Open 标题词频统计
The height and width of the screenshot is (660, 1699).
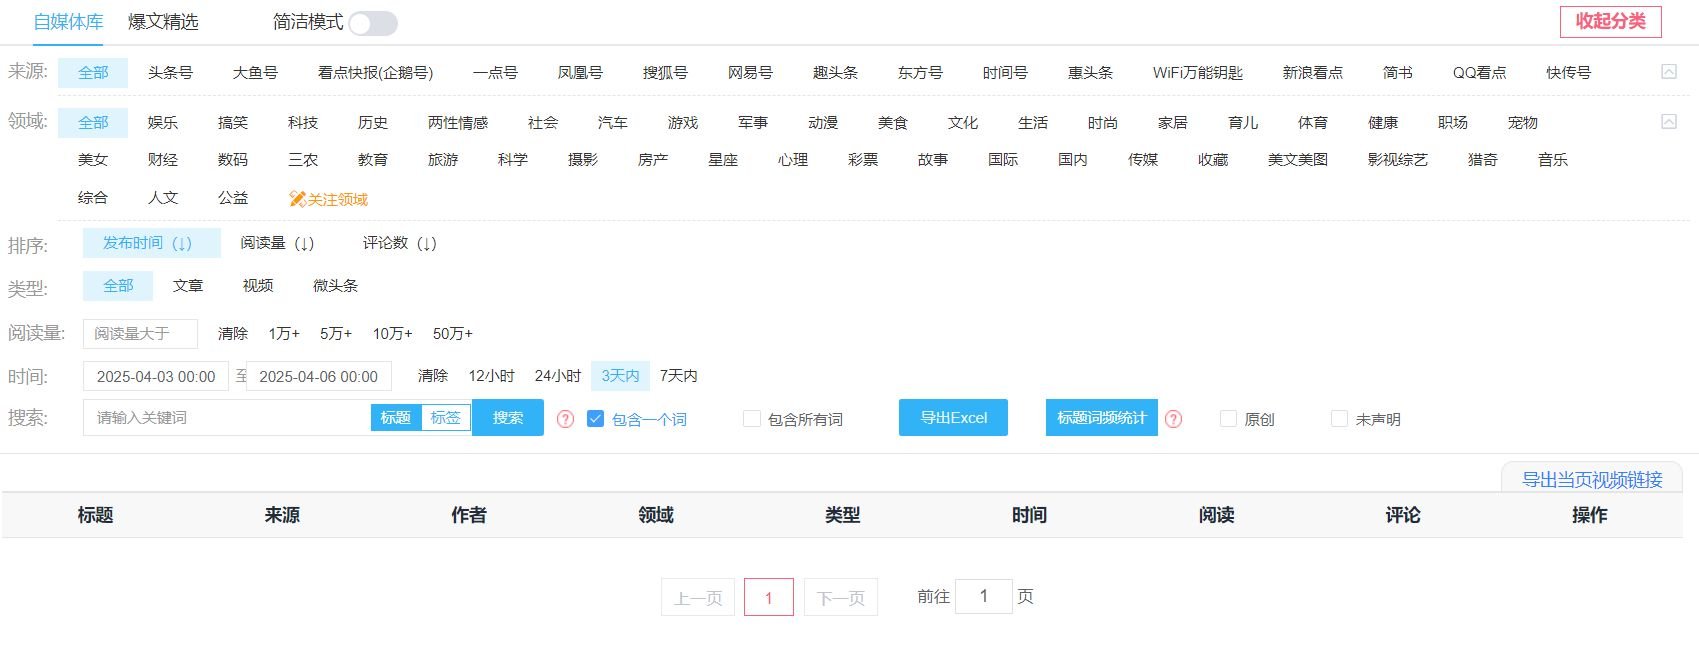(x=1101, y=418)
